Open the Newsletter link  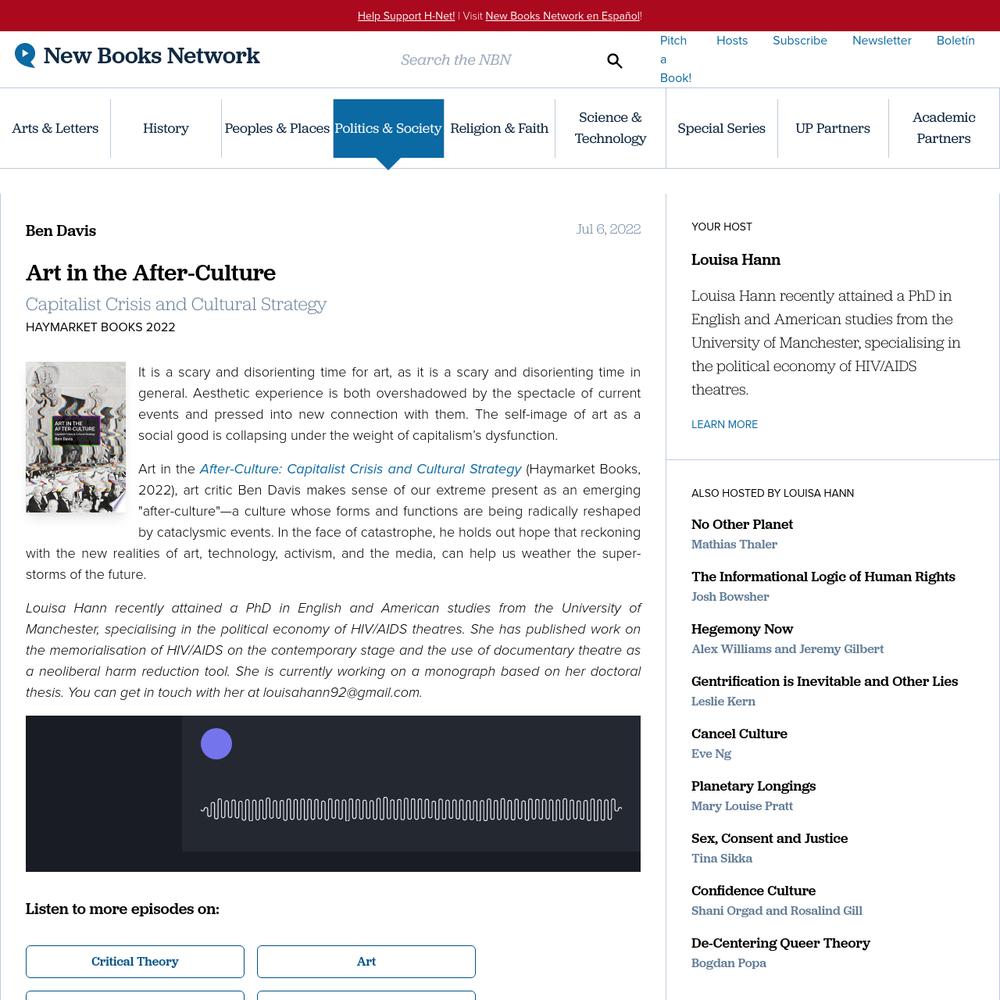coord(881,41)
